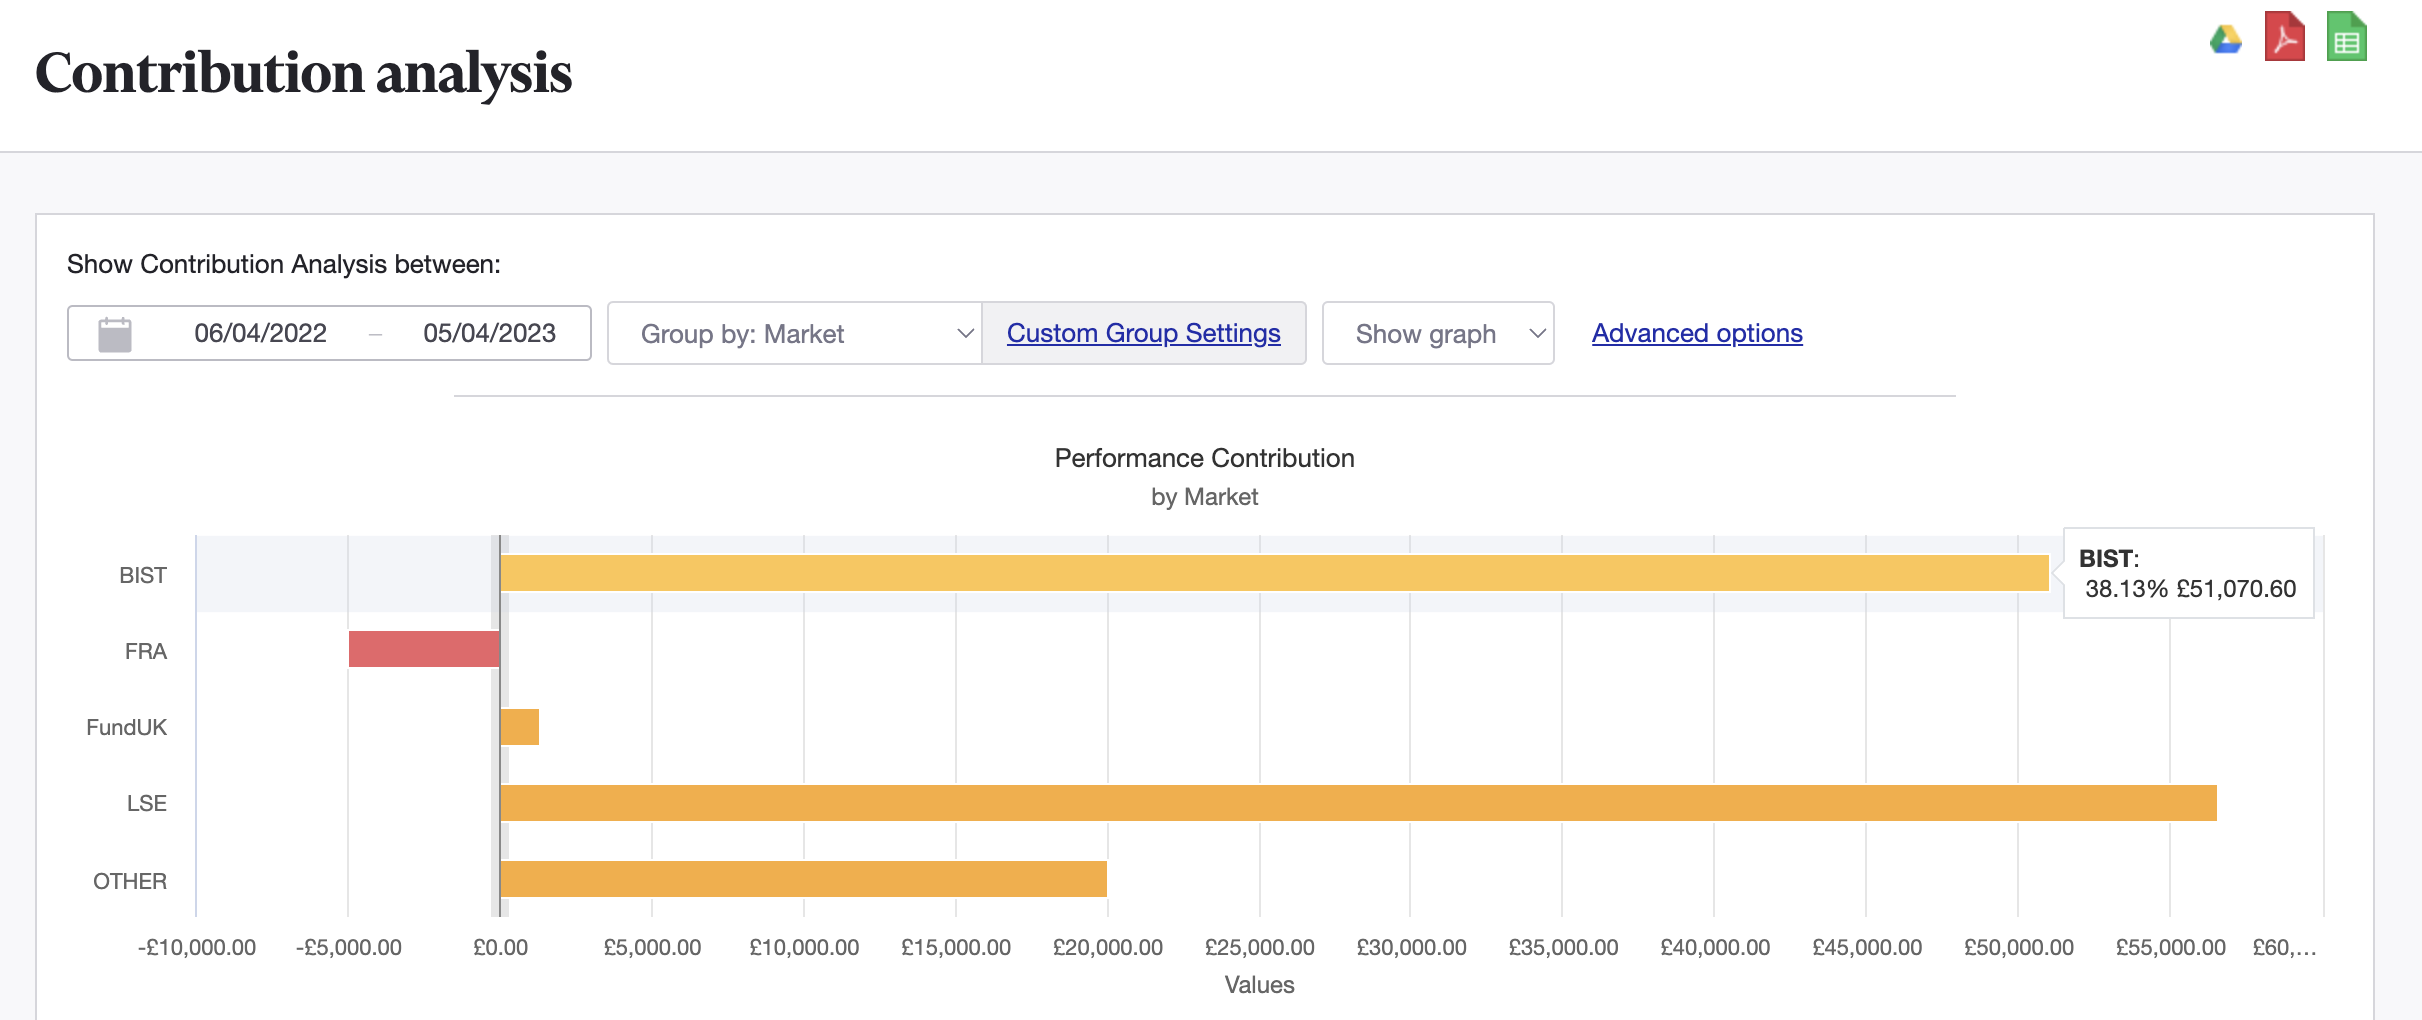Screen dimensions: 2422x1020
Task: Open Custom Group Settings link
Action: pos(1143,333)
